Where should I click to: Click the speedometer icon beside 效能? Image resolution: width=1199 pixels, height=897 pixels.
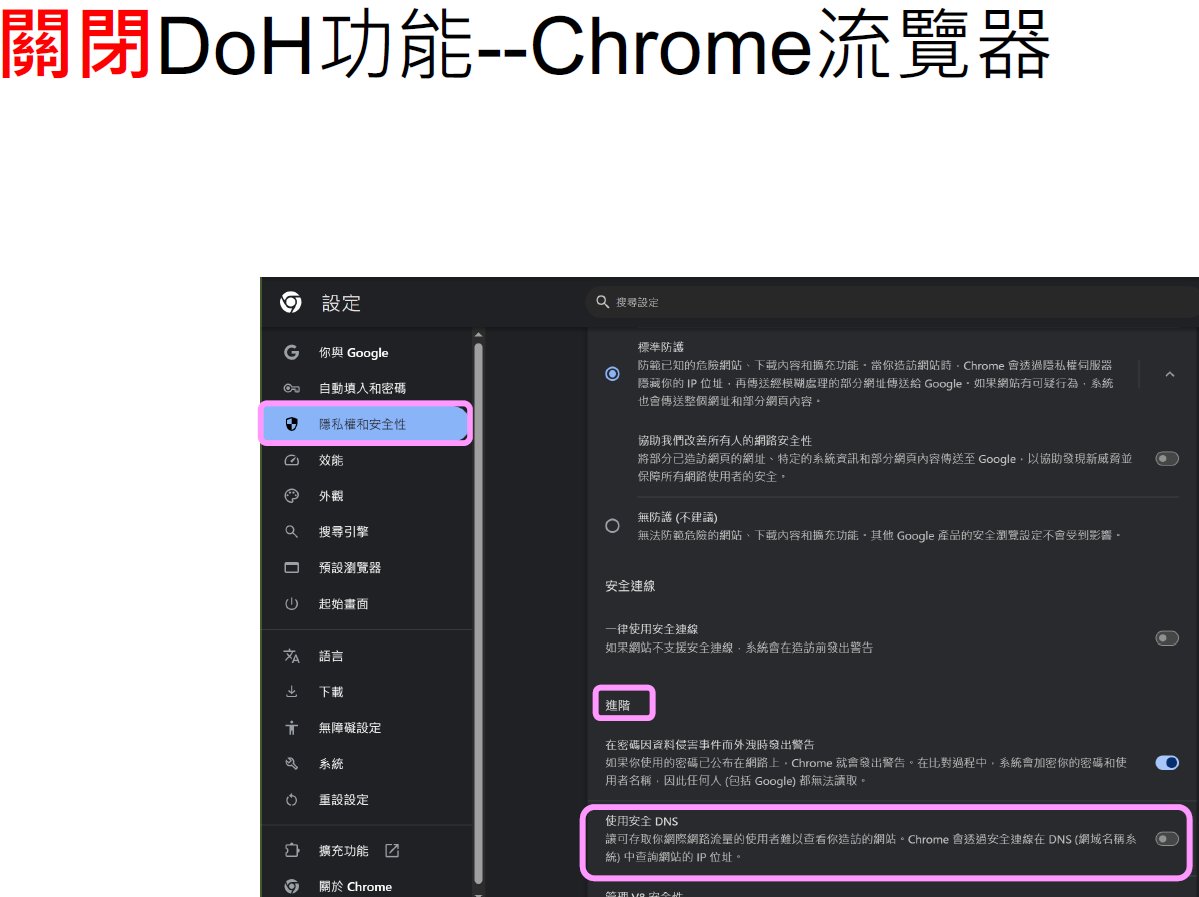pyautogui.click(x=292, y=460)
